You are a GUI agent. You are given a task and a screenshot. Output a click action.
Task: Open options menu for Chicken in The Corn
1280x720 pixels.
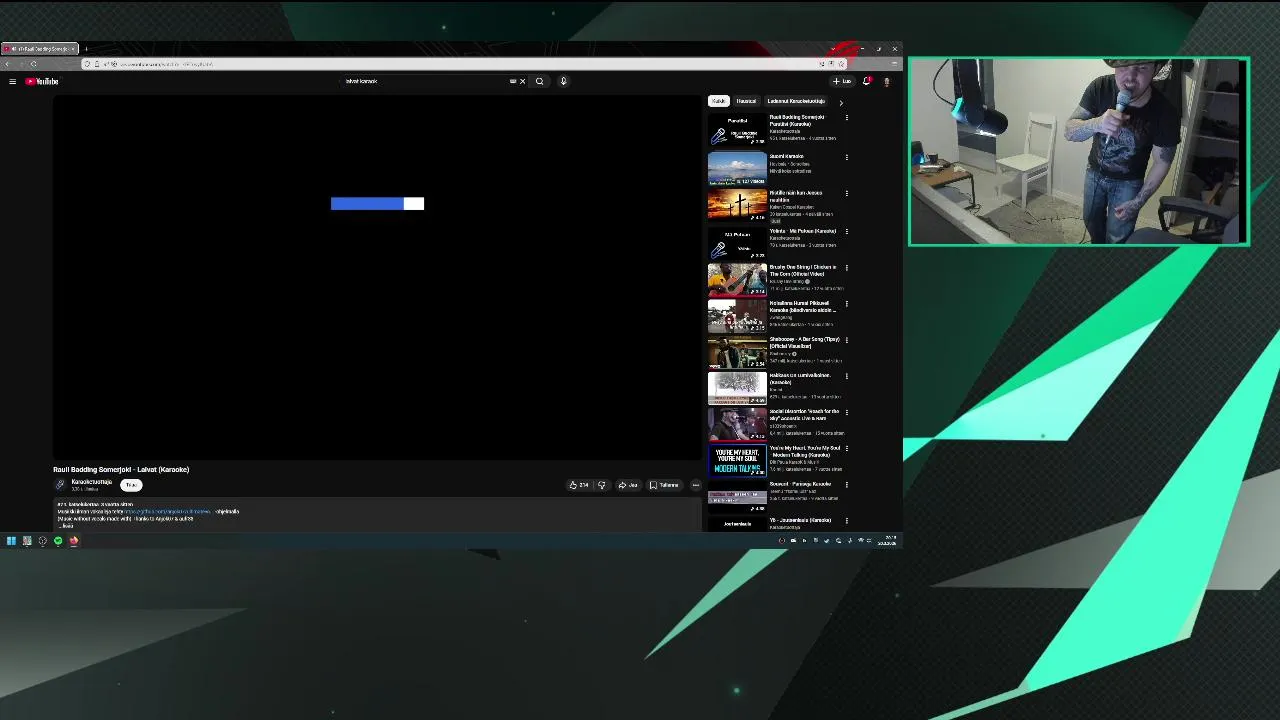pos(846,268)
